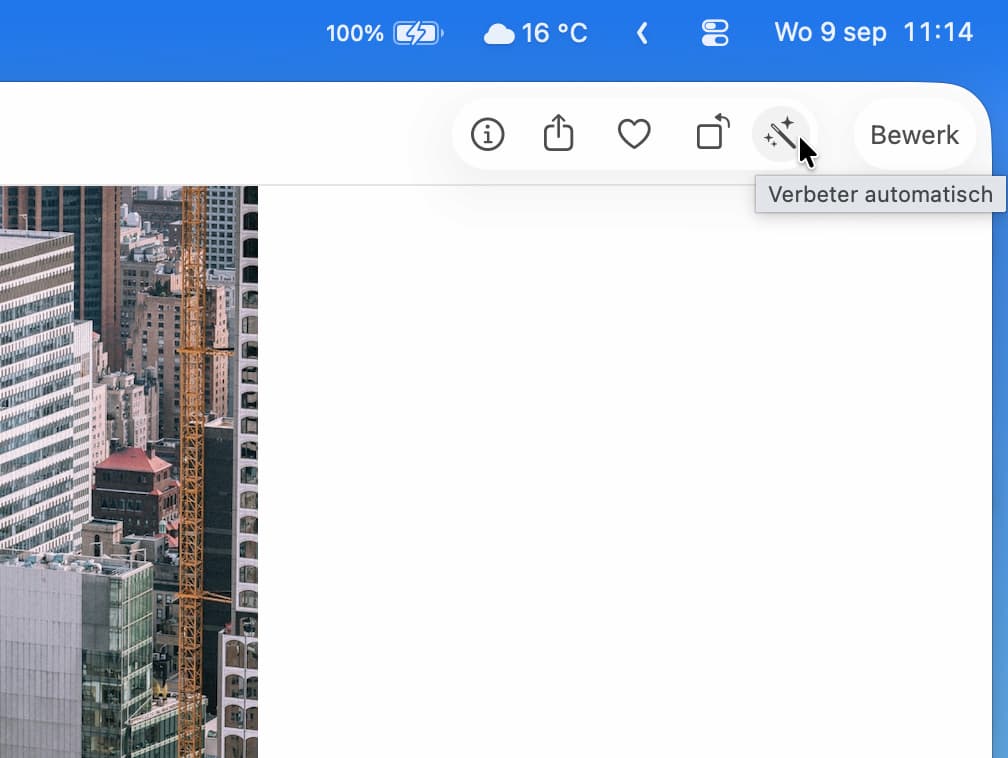
Task: Click the 100% battery percentage text
Action: point(354,33)
